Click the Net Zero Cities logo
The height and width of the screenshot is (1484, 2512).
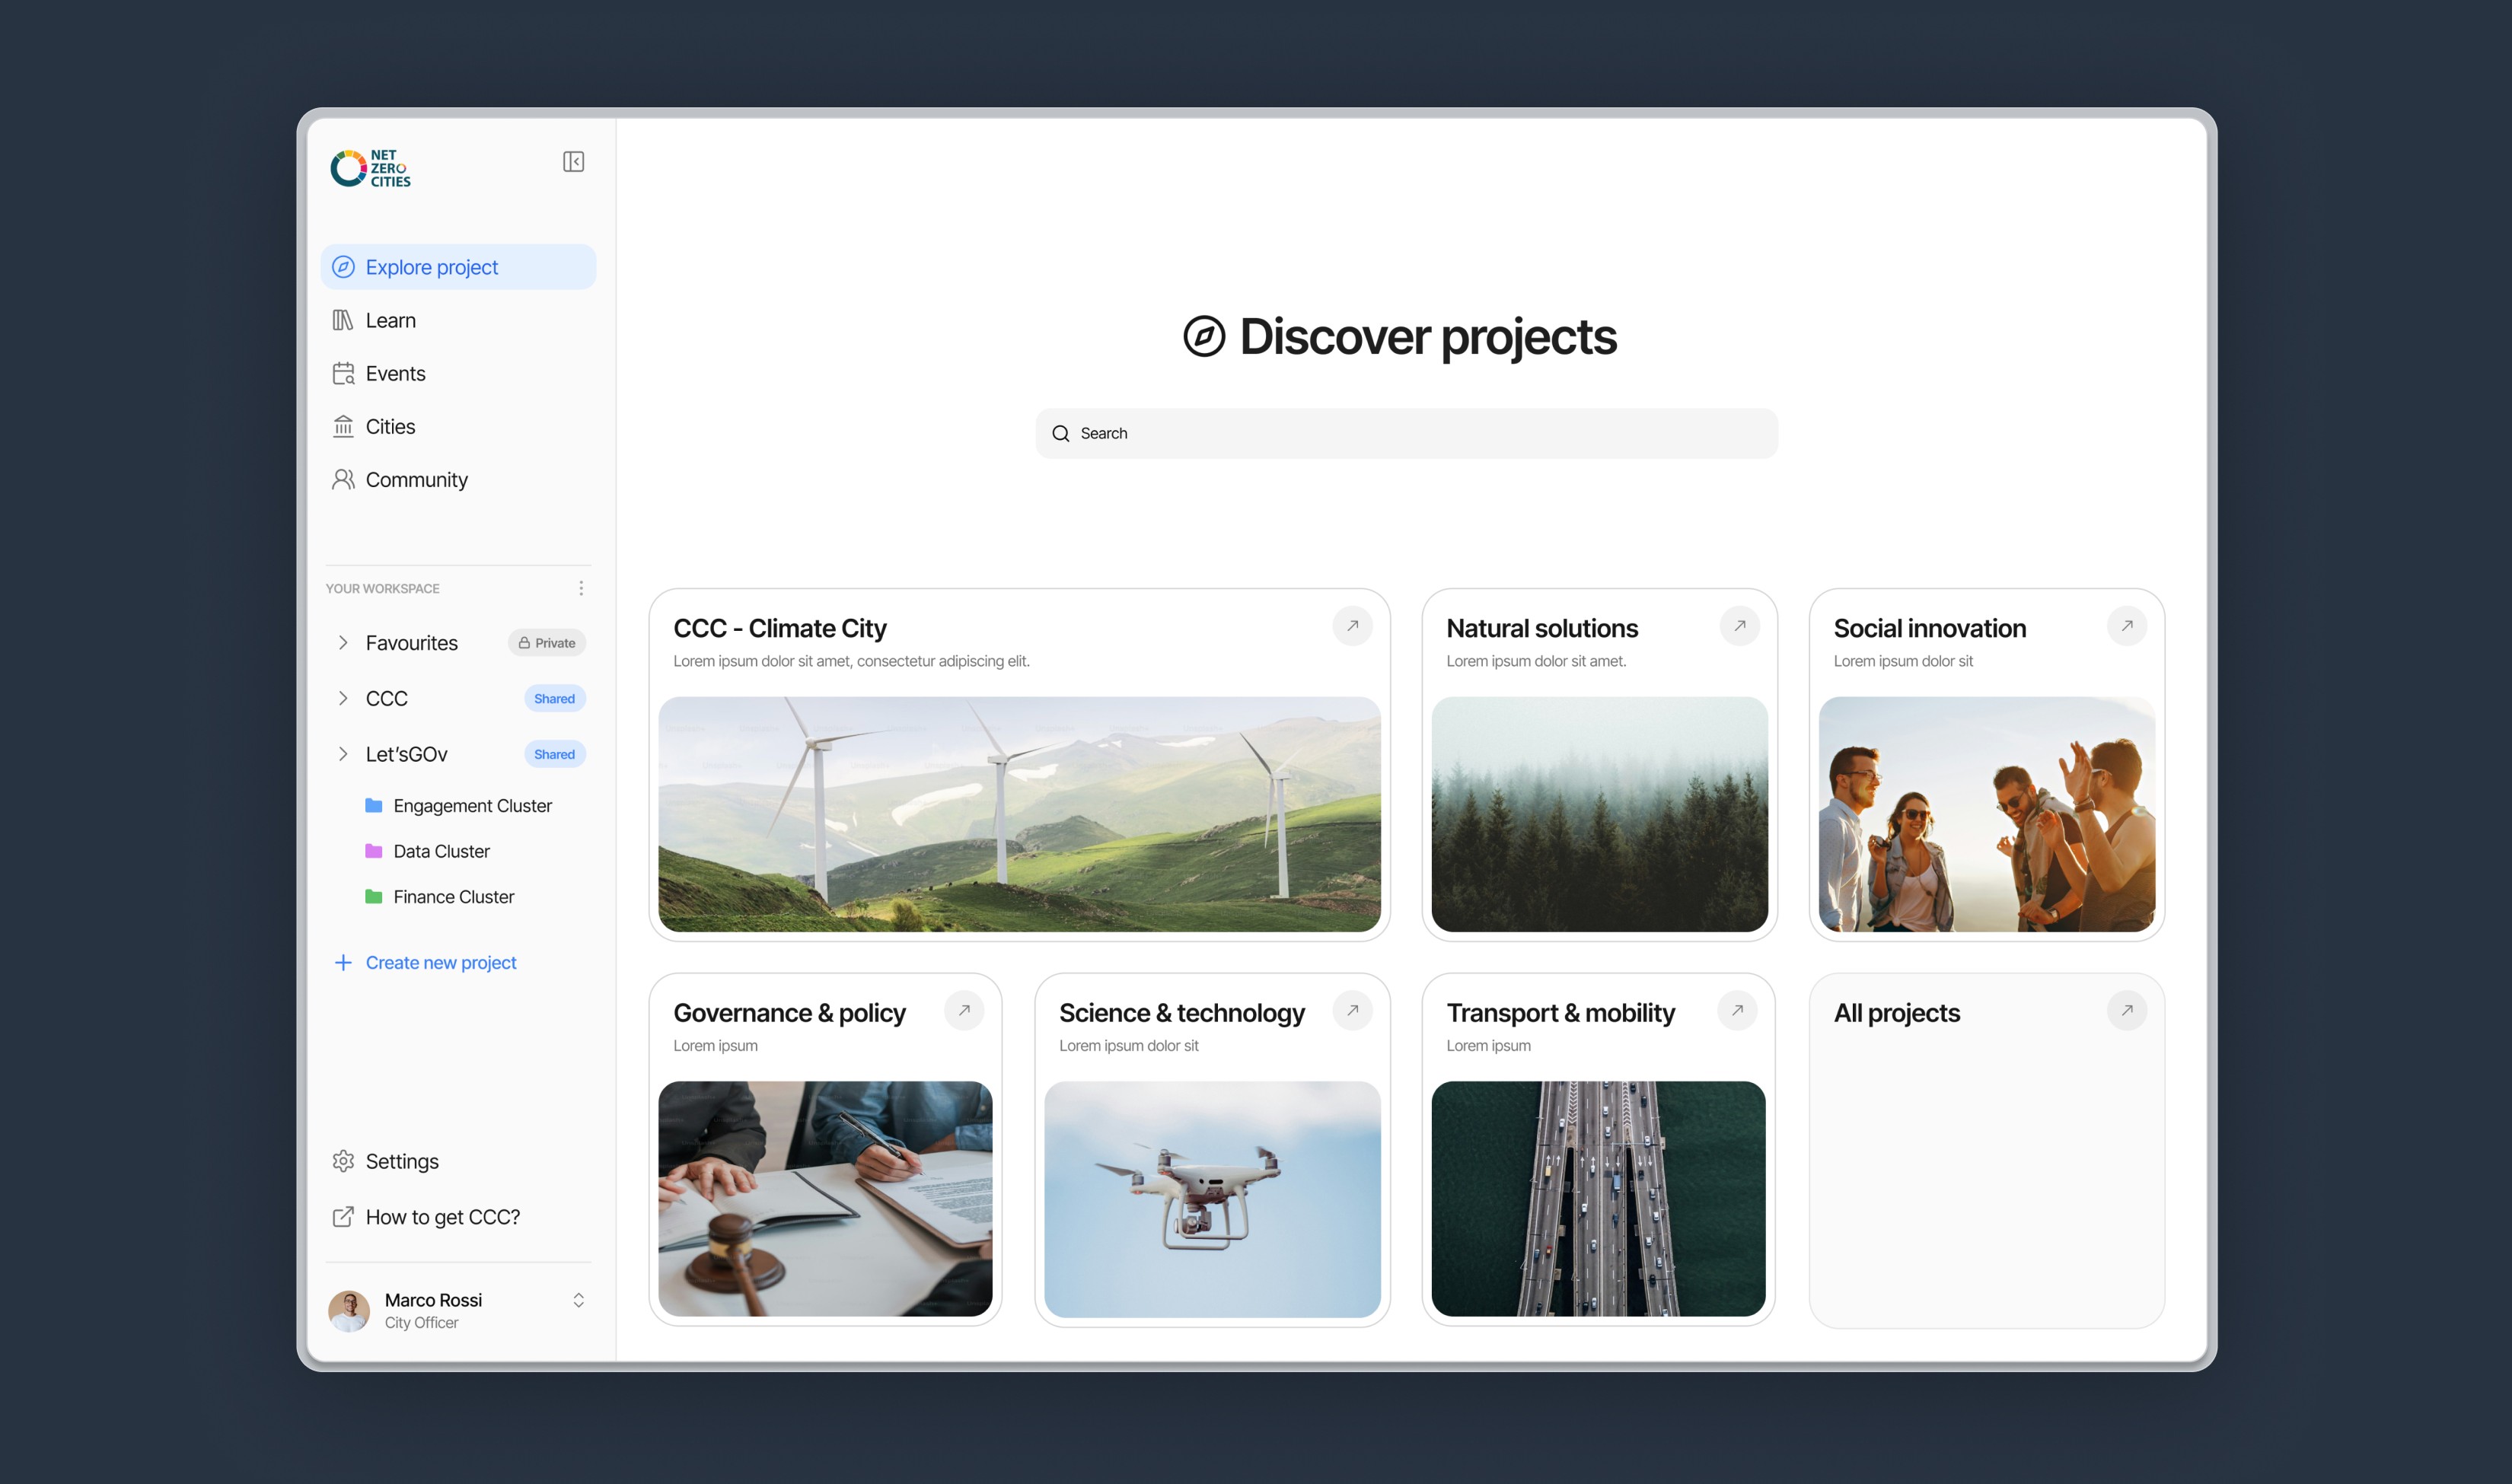click(x=371, y=168)
